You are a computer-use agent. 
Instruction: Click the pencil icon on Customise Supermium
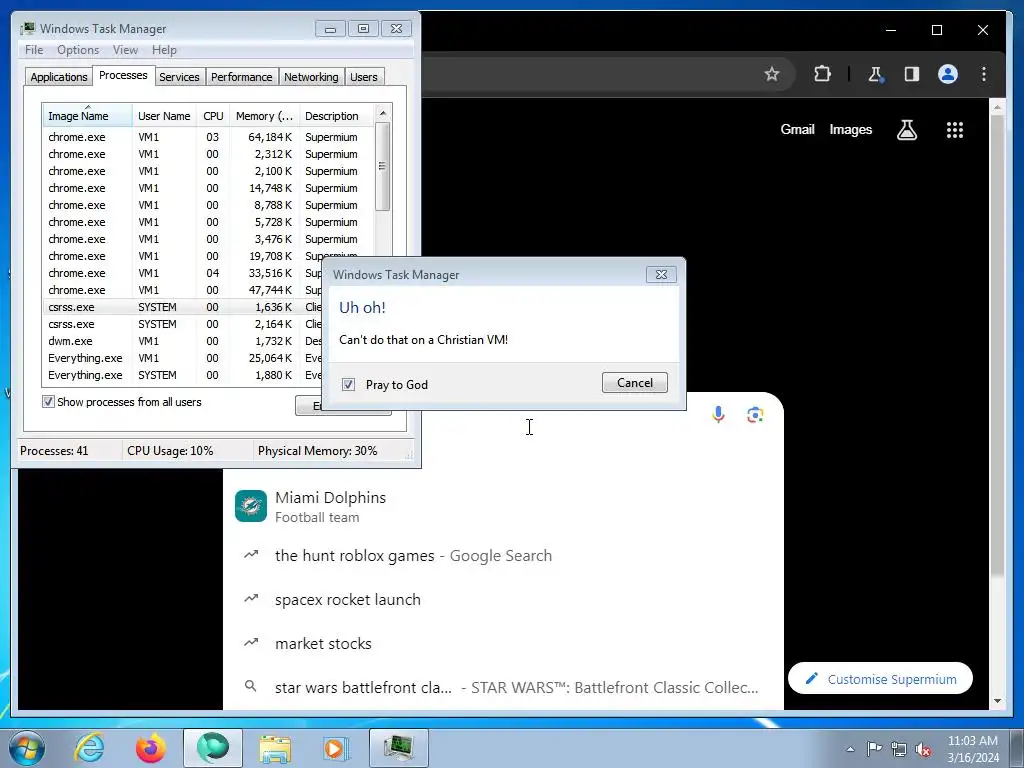pyautogui.click(x=811, y=679)
